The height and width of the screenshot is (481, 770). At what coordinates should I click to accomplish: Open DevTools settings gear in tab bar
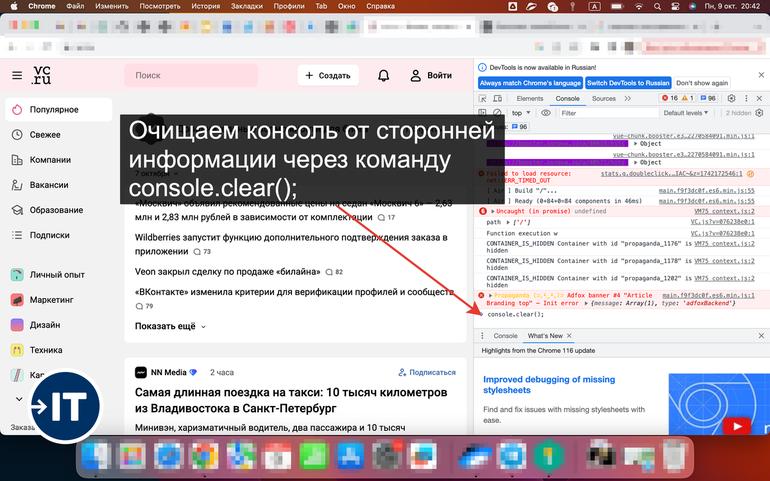(x=731, y=98)
